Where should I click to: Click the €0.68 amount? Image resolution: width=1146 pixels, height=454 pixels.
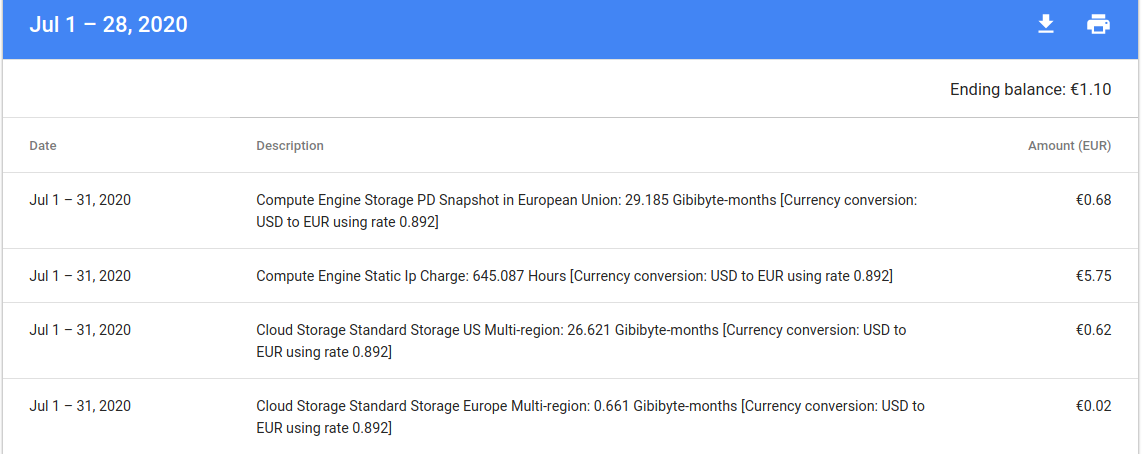pyautogui.click(x=1093, y=200)
